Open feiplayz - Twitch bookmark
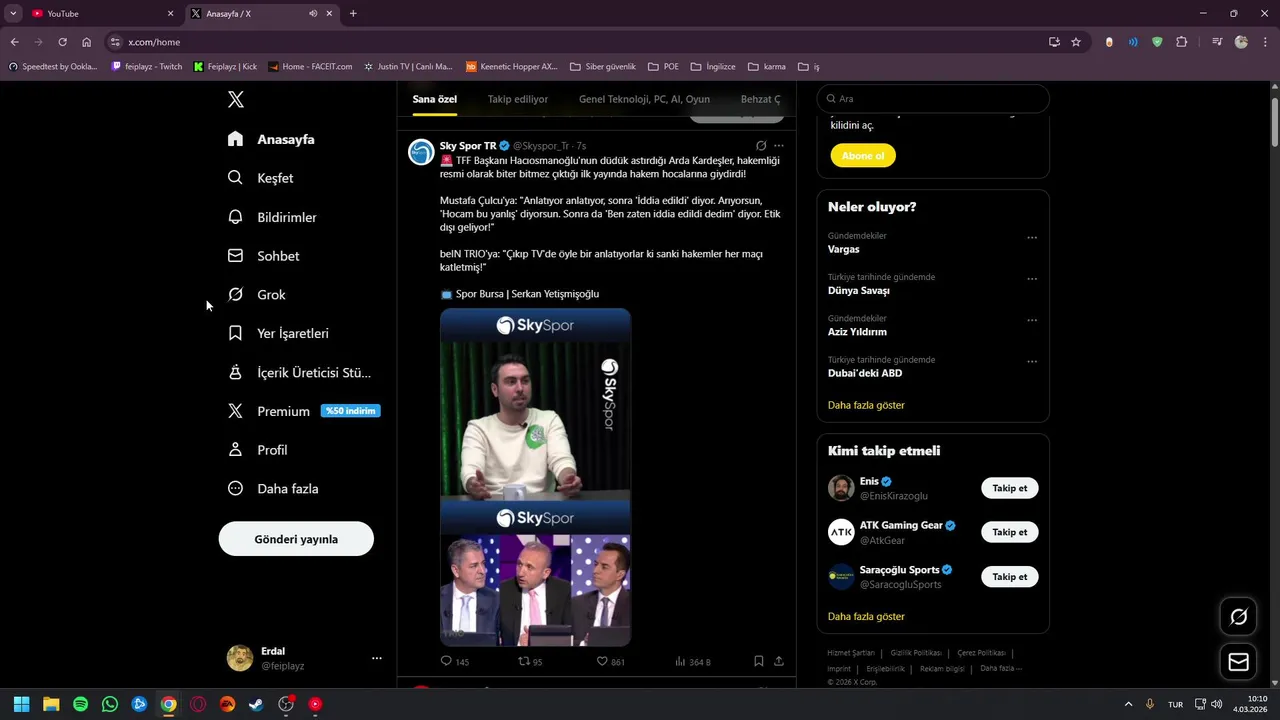1280x720 pixels. 147,67
